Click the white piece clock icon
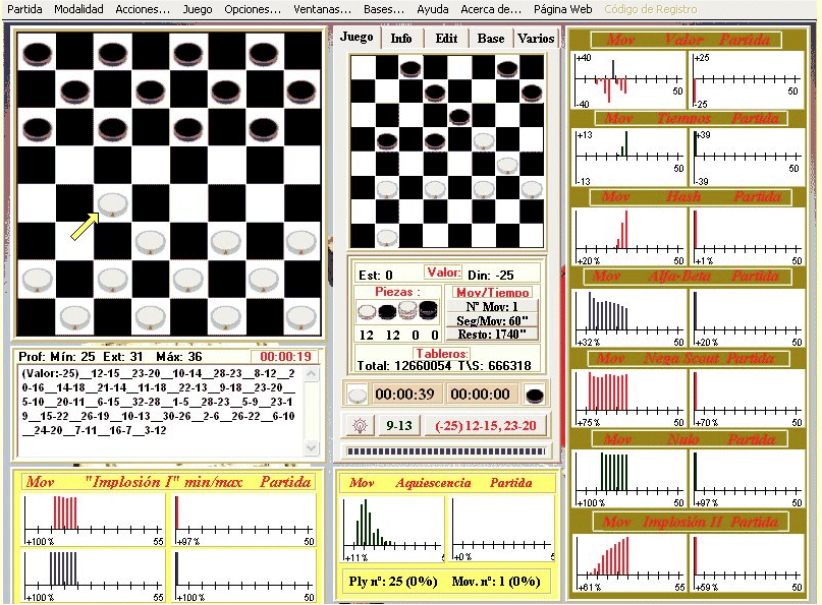The height and width of the screenshot is (605, 822). click(x=357, y=395)
